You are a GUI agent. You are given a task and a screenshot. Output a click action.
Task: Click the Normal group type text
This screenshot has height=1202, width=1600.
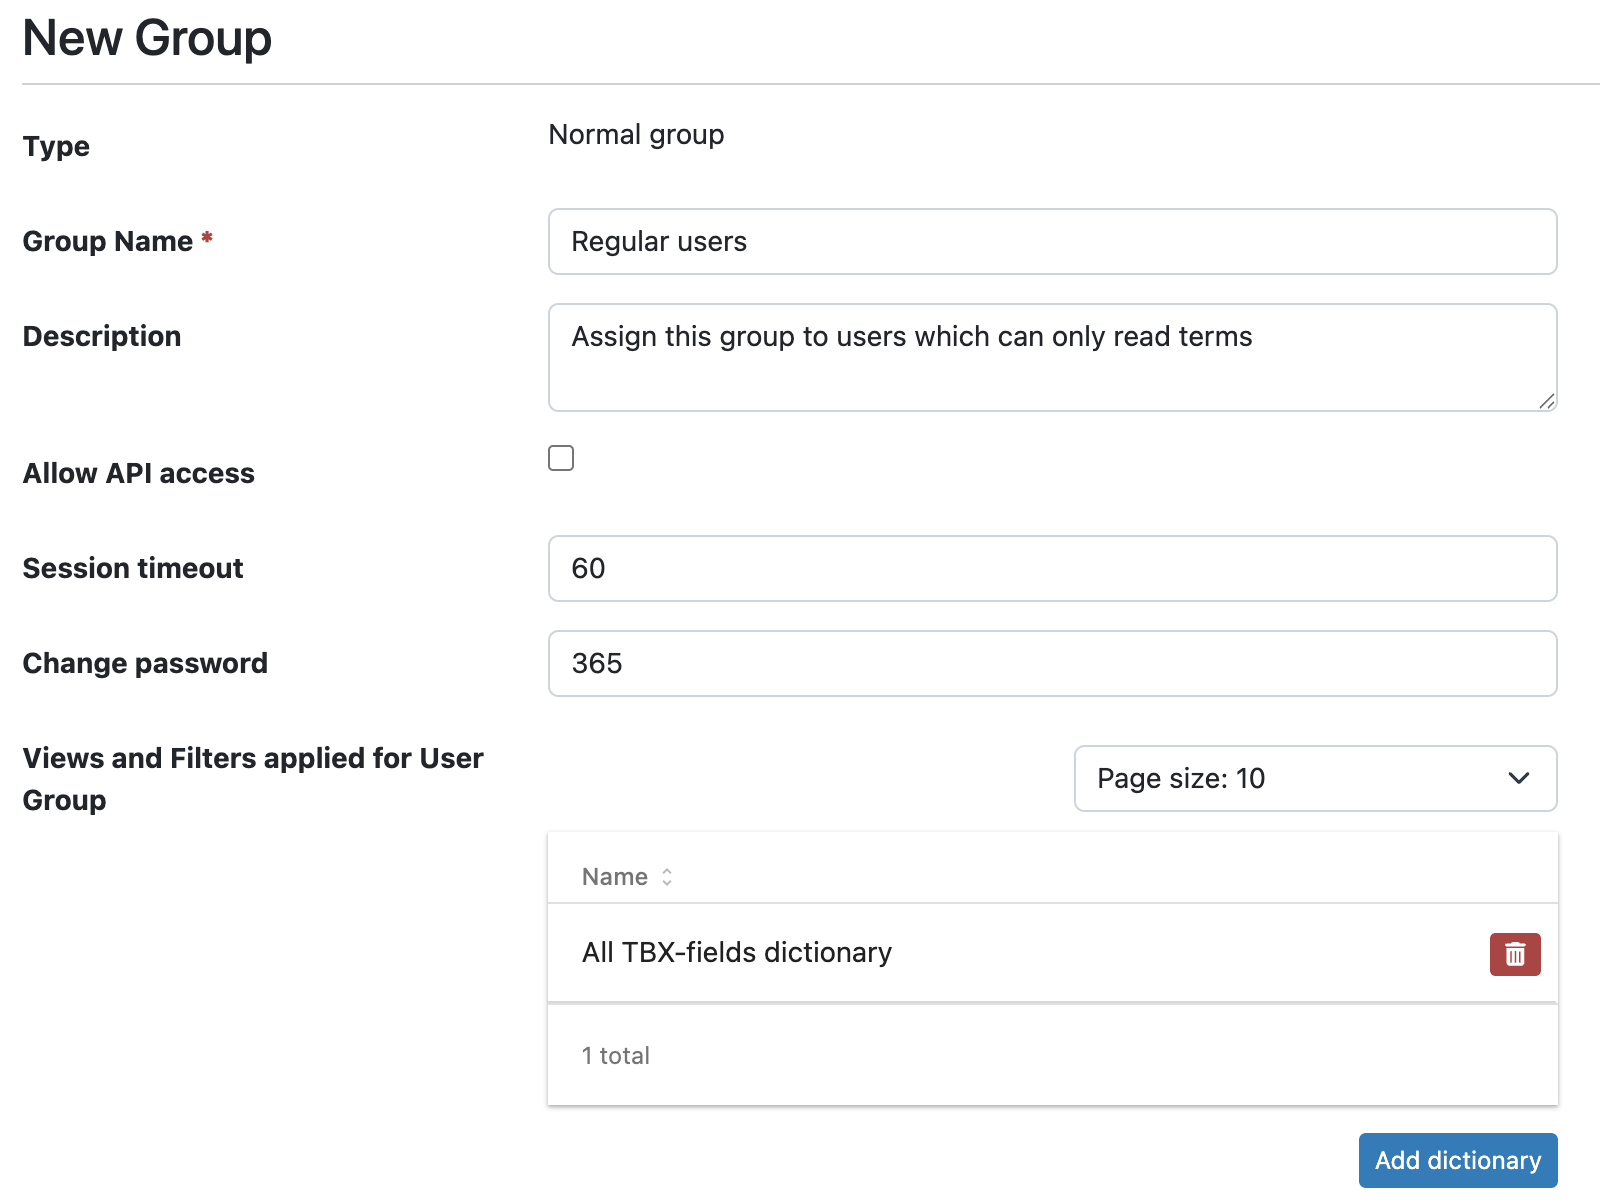636,134
